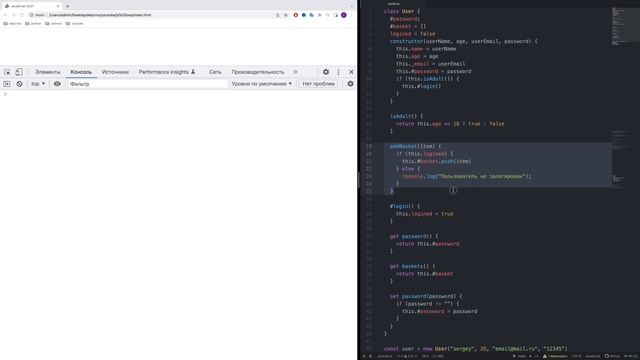Place cursor on addBasket(item) line
640x360 pixels.
point(415,146)
